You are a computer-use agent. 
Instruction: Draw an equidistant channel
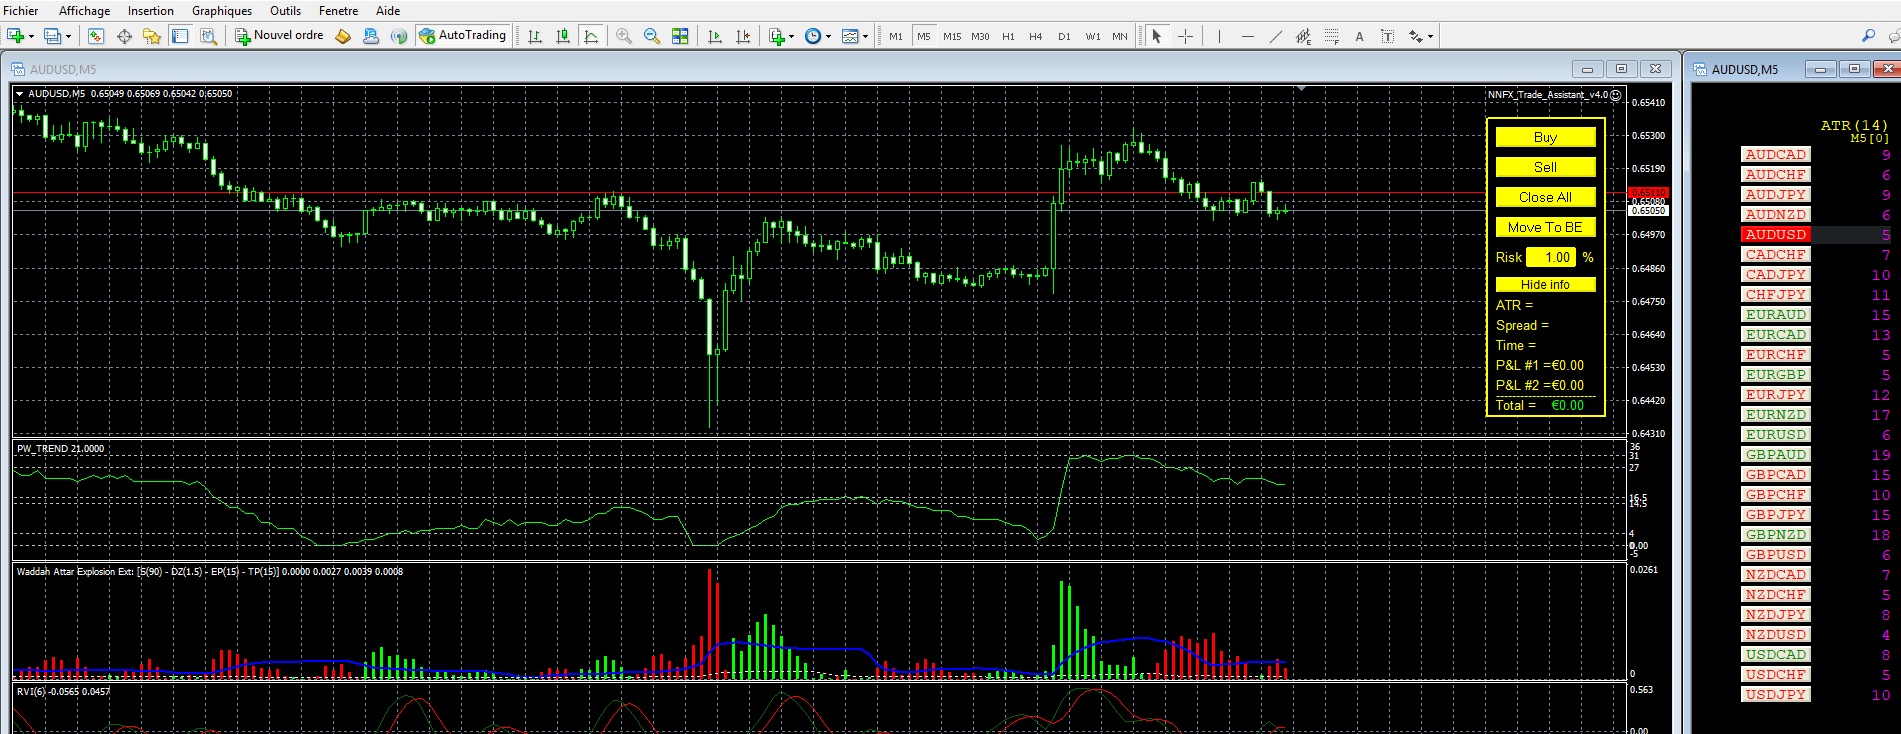pos(1303,36)
